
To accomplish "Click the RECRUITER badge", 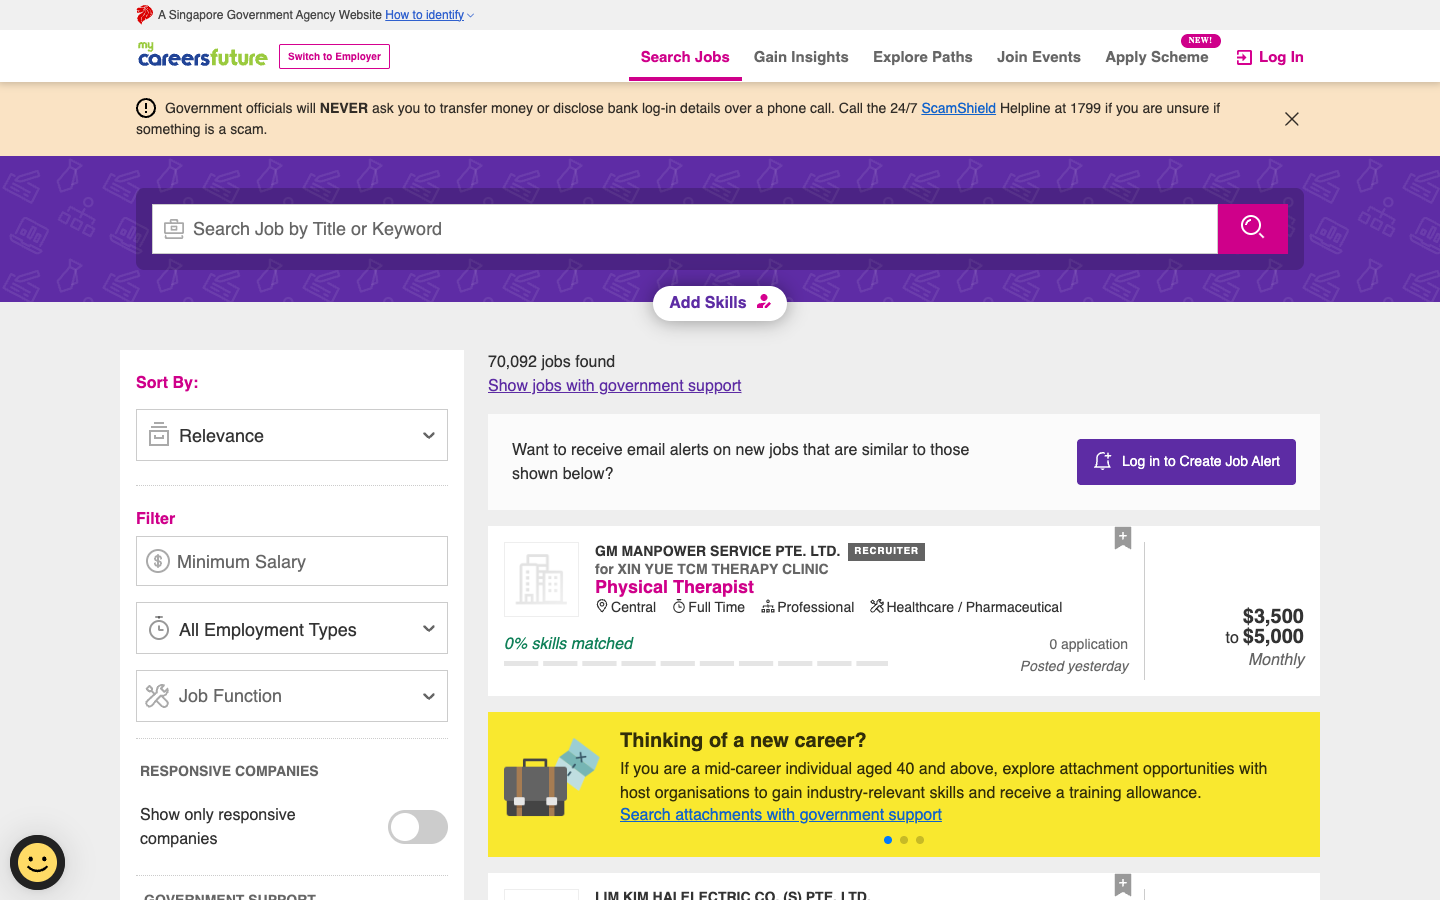I will (x=886, y=551).
